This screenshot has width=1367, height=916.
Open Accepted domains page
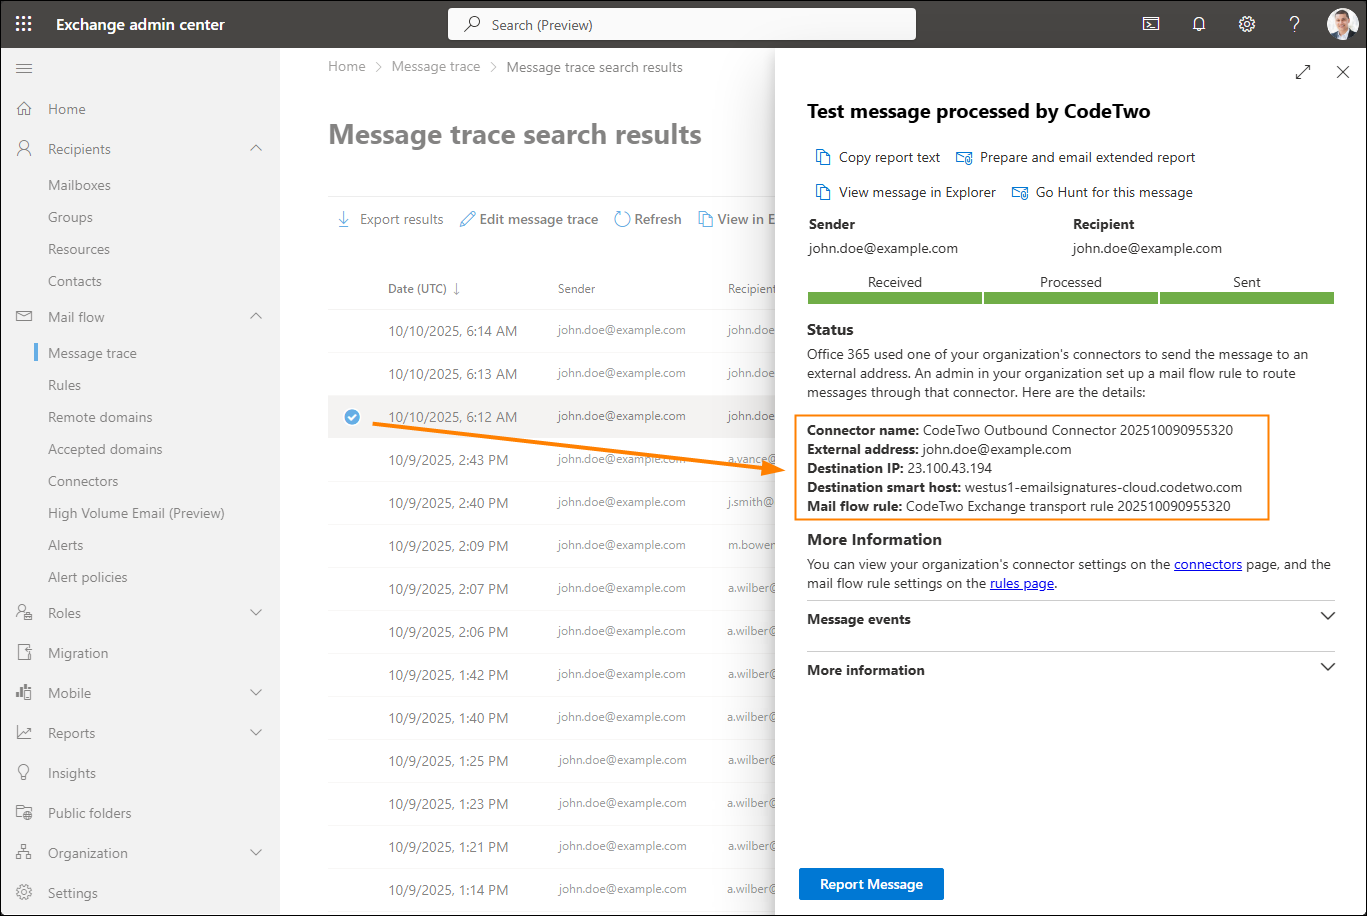105,449
